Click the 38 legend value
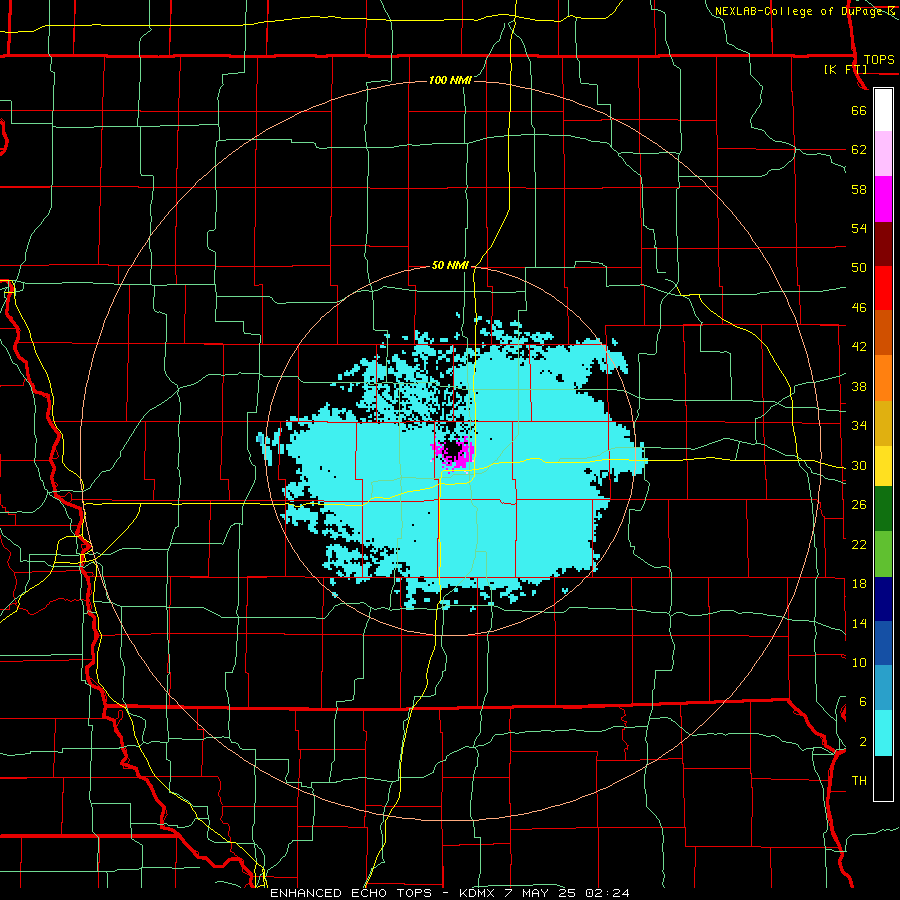 (859, 386)
